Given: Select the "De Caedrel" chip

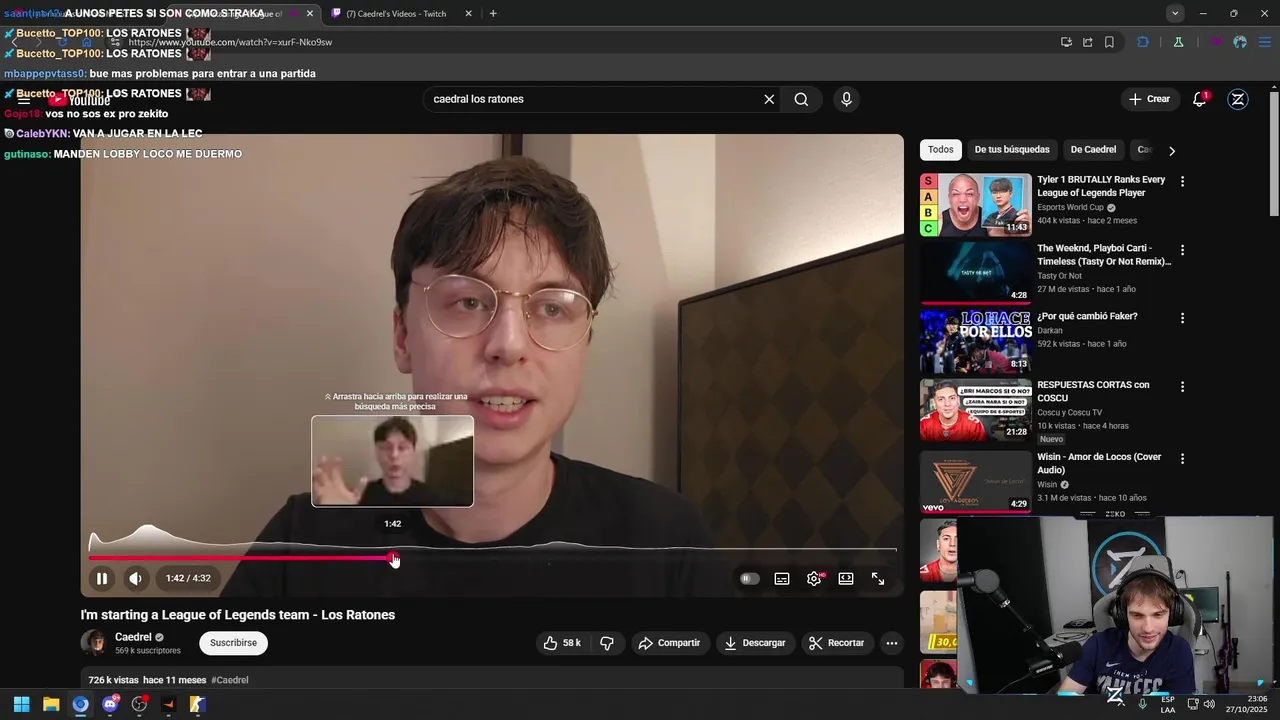Looking at the screenshot, I should 1093,150.
